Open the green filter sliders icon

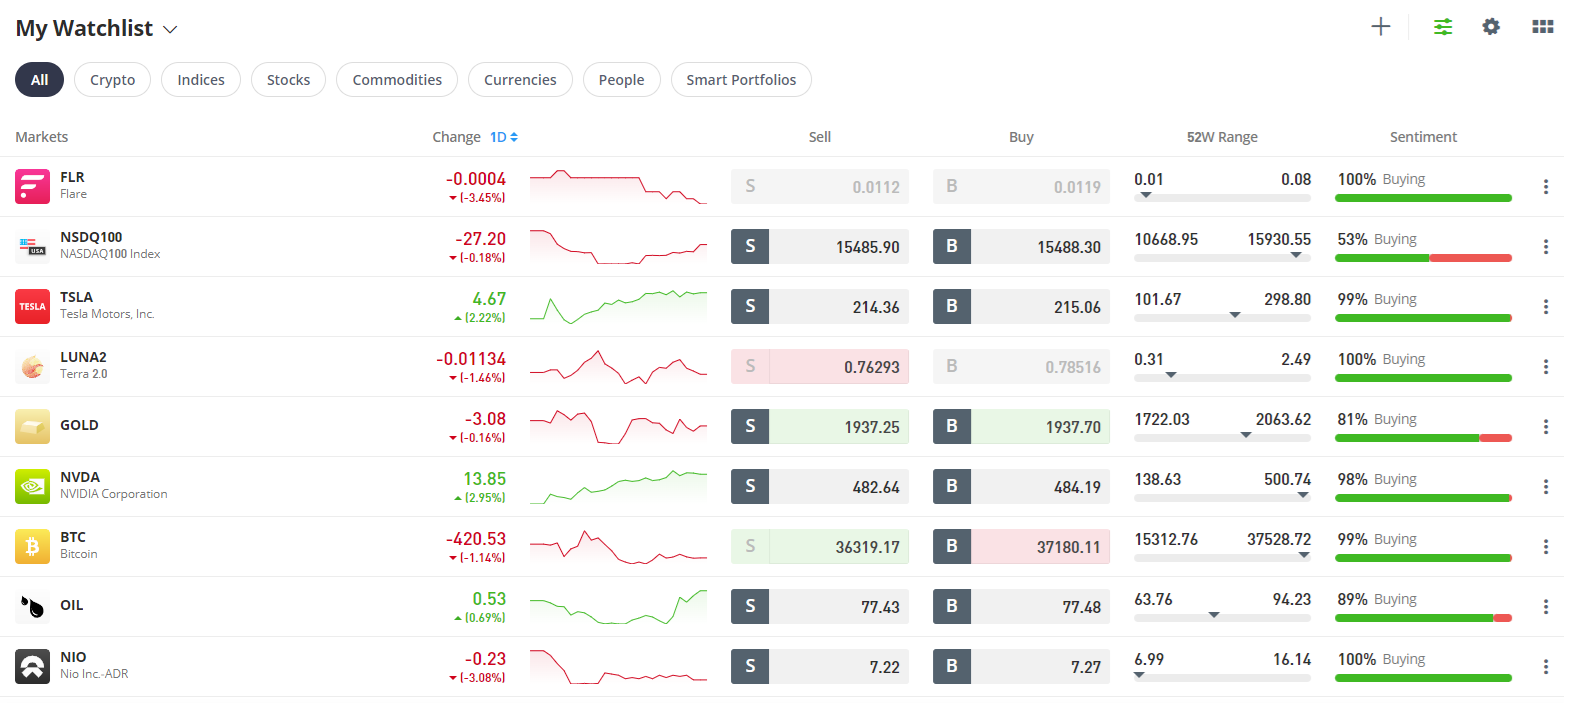pos(1442,27)
